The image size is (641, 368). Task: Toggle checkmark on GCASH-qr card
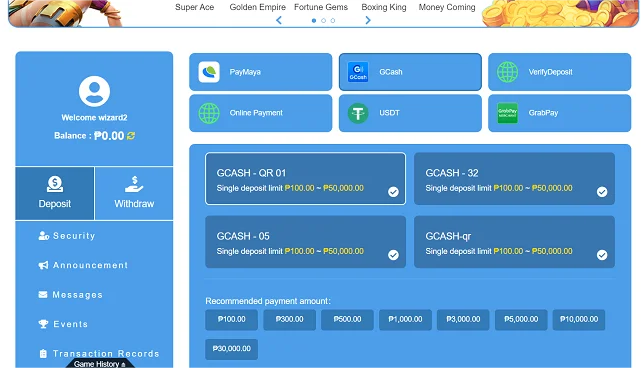602,255
